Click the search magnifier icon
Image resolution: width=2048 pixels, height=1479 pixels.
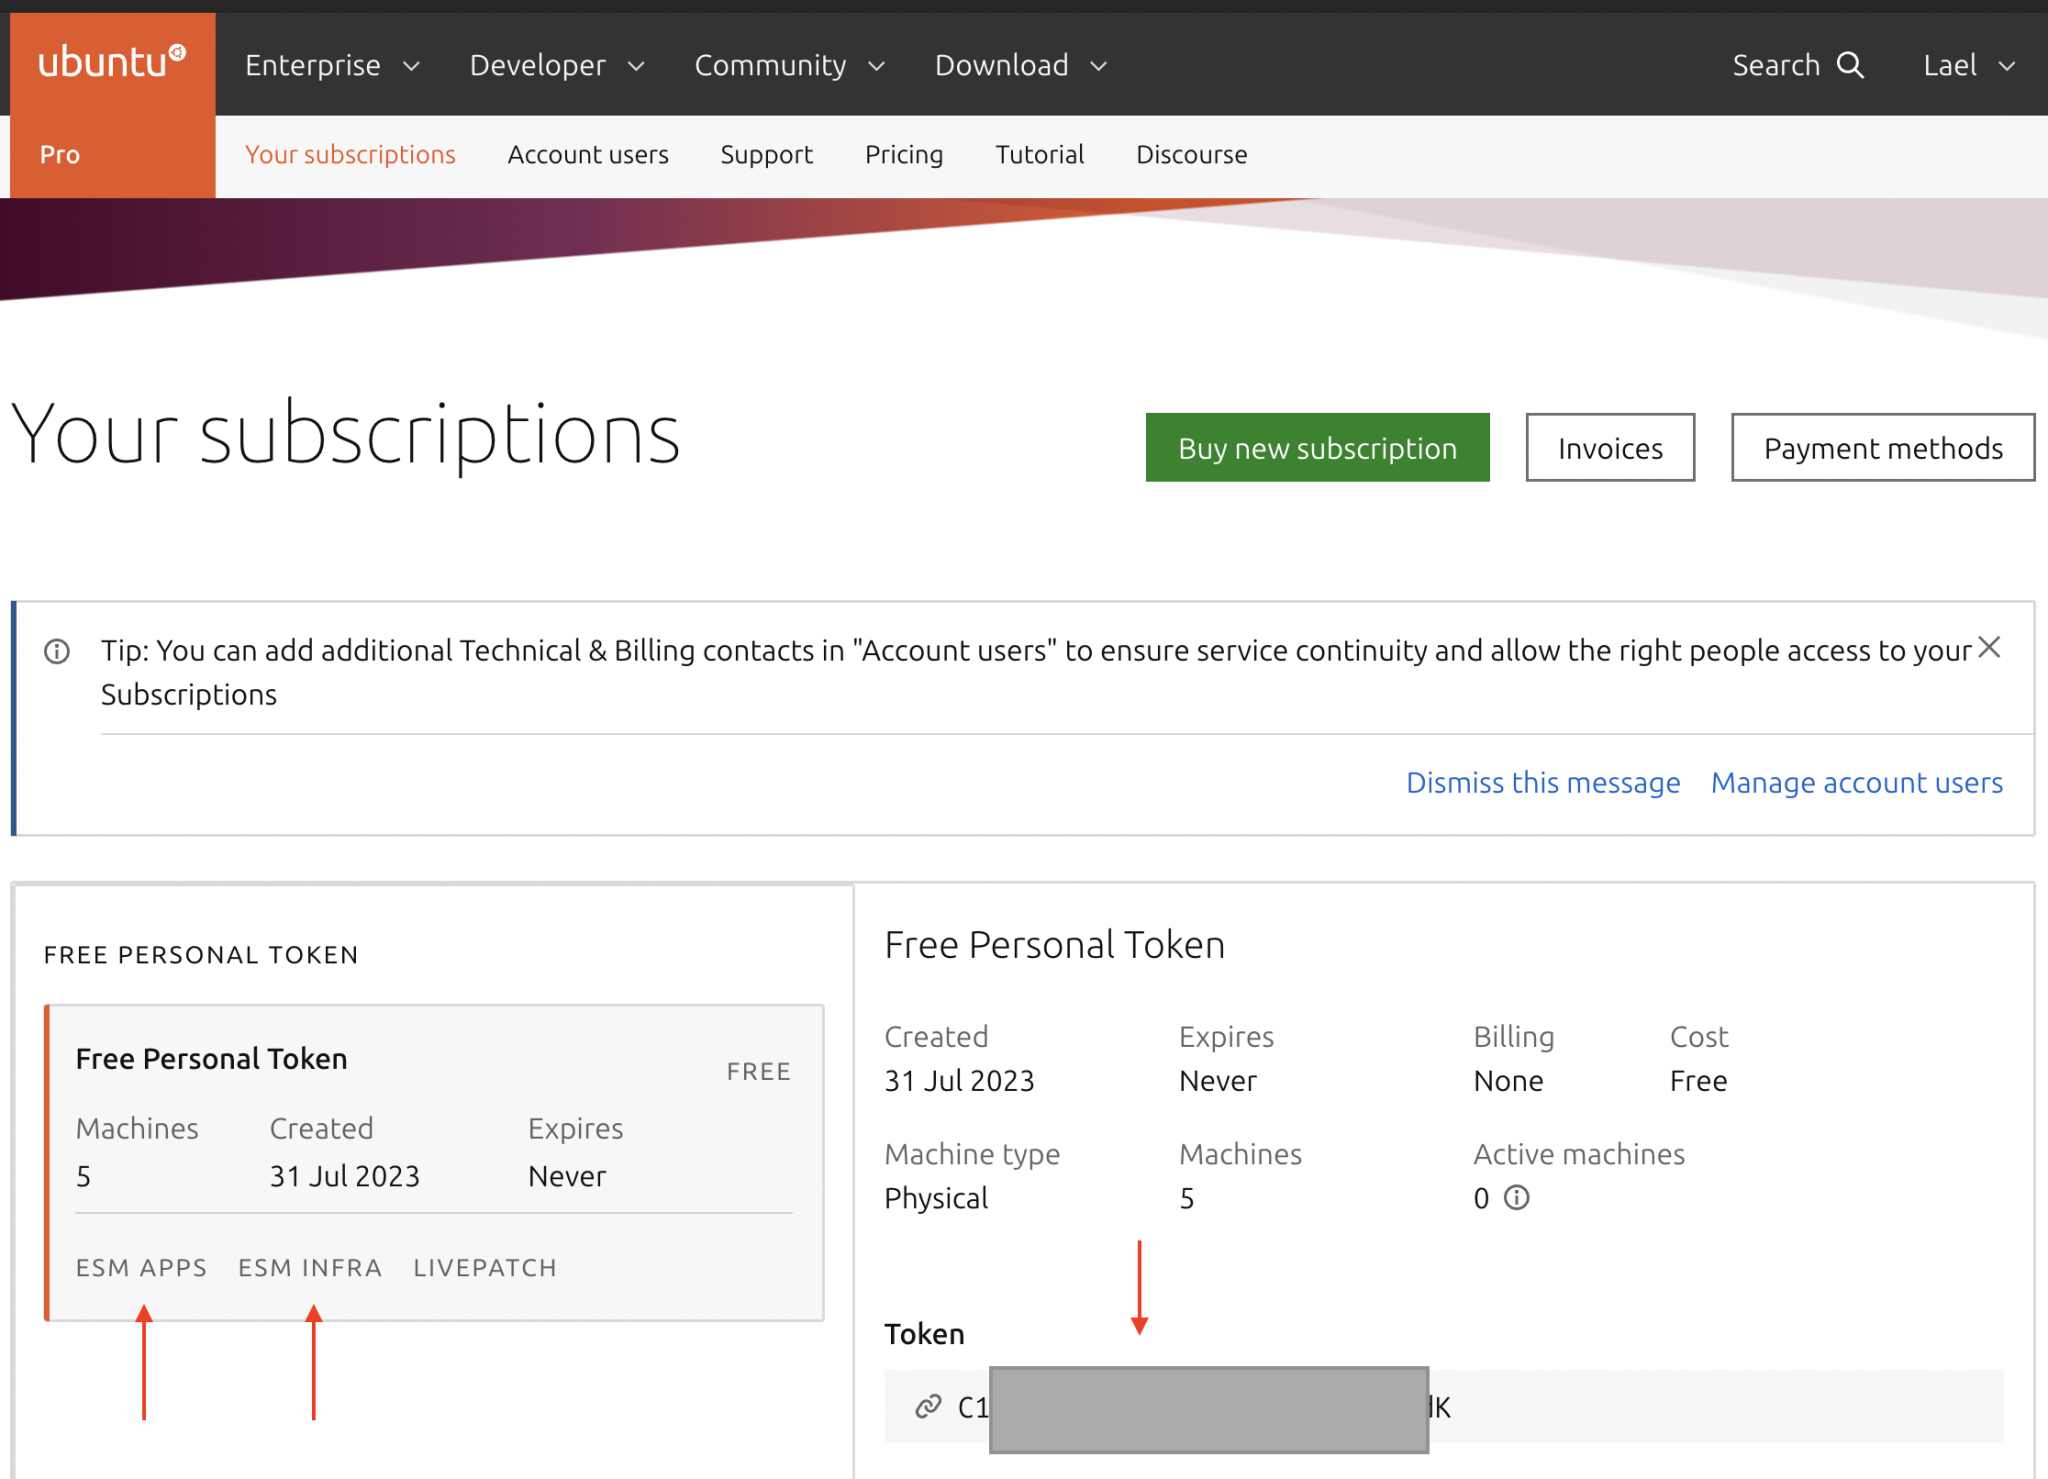(1850, 65)
